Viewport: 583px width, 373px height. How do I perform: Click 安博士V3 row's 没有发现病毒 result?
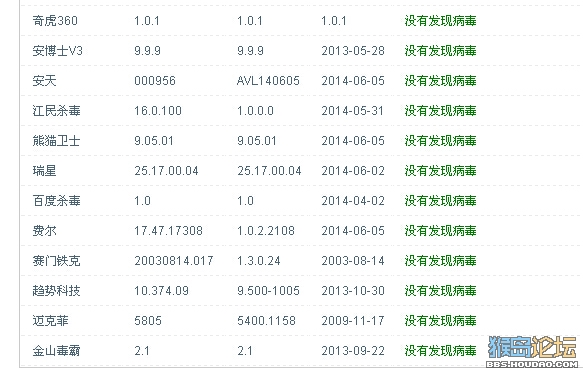click(x=440, y=51)
